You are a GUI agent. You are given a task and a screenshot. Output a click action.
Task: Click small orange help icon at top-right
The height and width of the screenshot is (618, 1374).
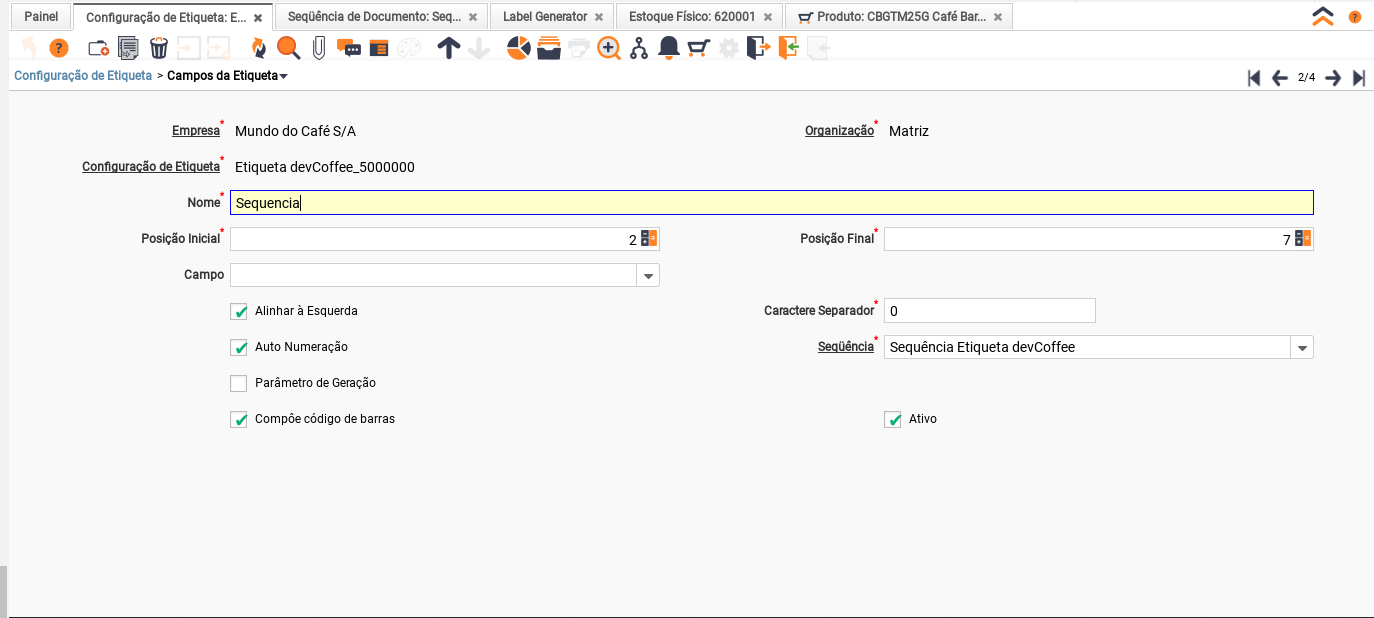pos(1355,17)
